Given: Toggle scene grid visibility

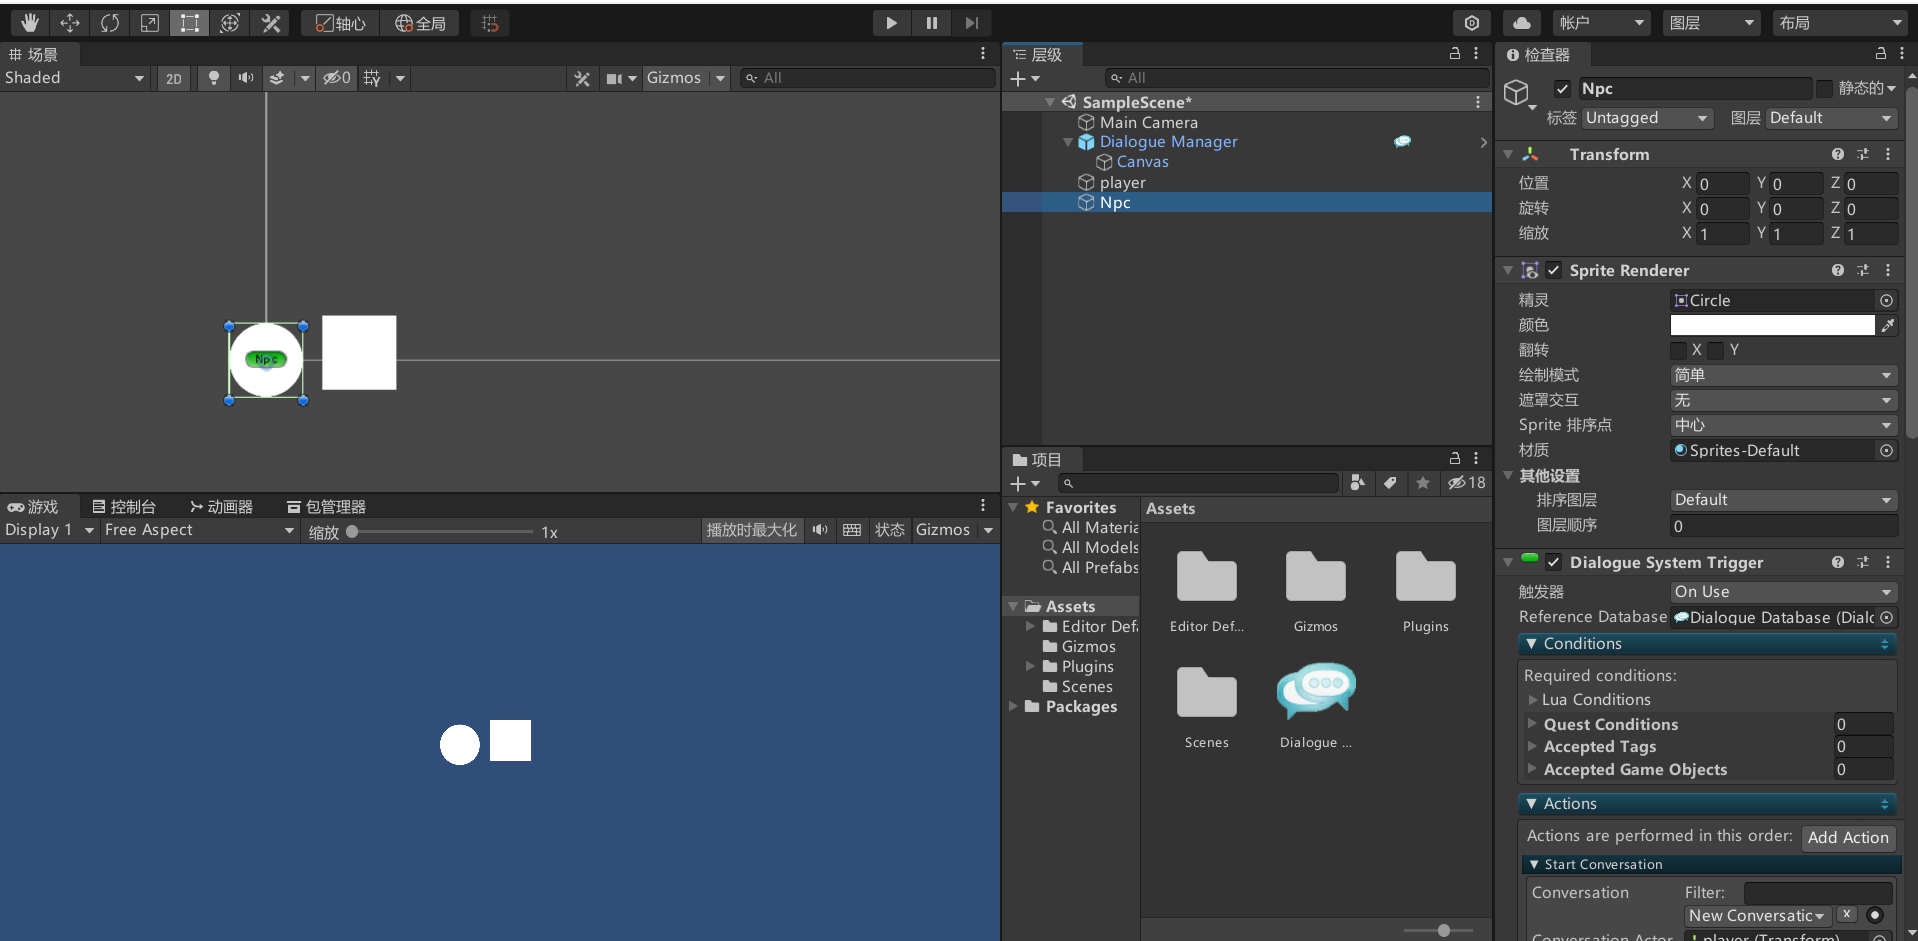Looking at the screenshot, I should tap(372, 78).
